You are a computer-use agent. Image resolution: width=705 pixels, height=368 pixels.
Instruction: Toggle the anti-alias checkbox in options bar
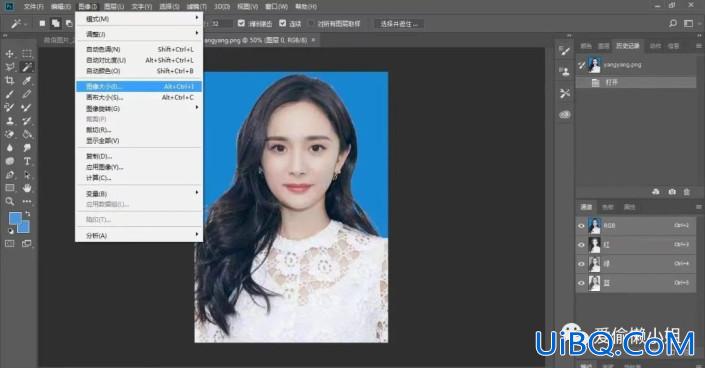pos(241,23)
